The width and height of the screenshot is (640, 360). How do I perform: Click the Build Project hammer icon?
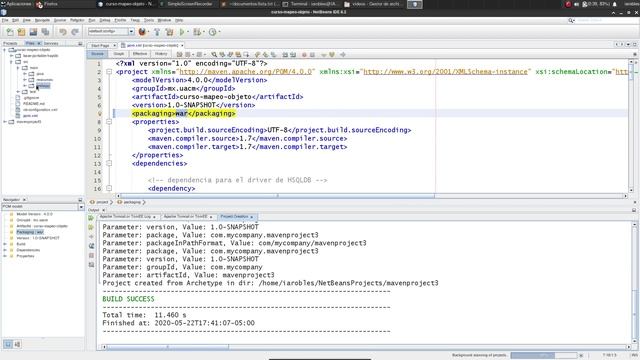157,32
